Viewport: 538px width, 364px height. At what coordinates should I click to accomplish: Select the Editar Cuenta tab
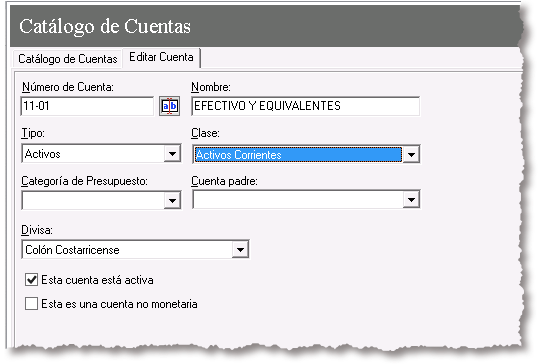(161, 57)
